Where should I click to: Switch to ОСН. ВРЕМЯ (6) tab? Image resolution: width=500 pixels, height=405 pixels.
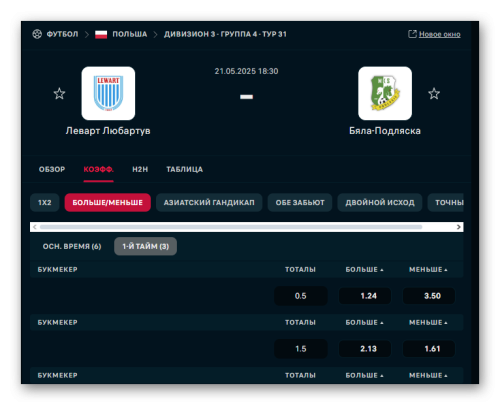coord(72,246)
